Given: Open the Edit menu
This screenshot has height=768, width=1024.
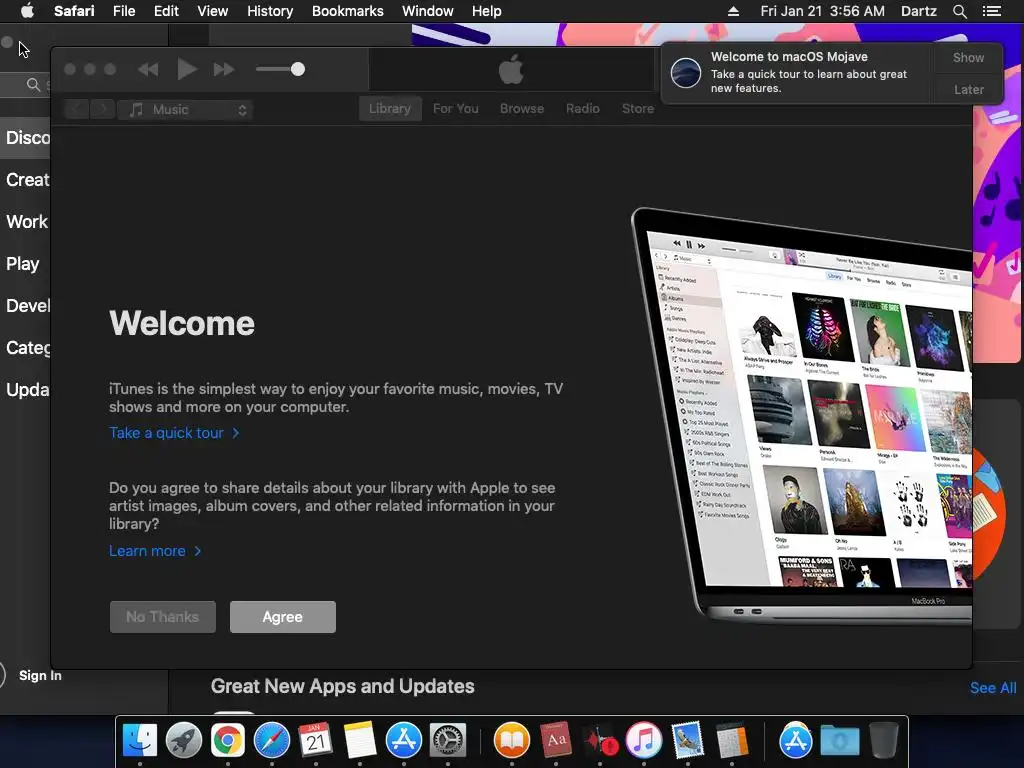Looking at the screenshot, I should (x=166, y=11).
